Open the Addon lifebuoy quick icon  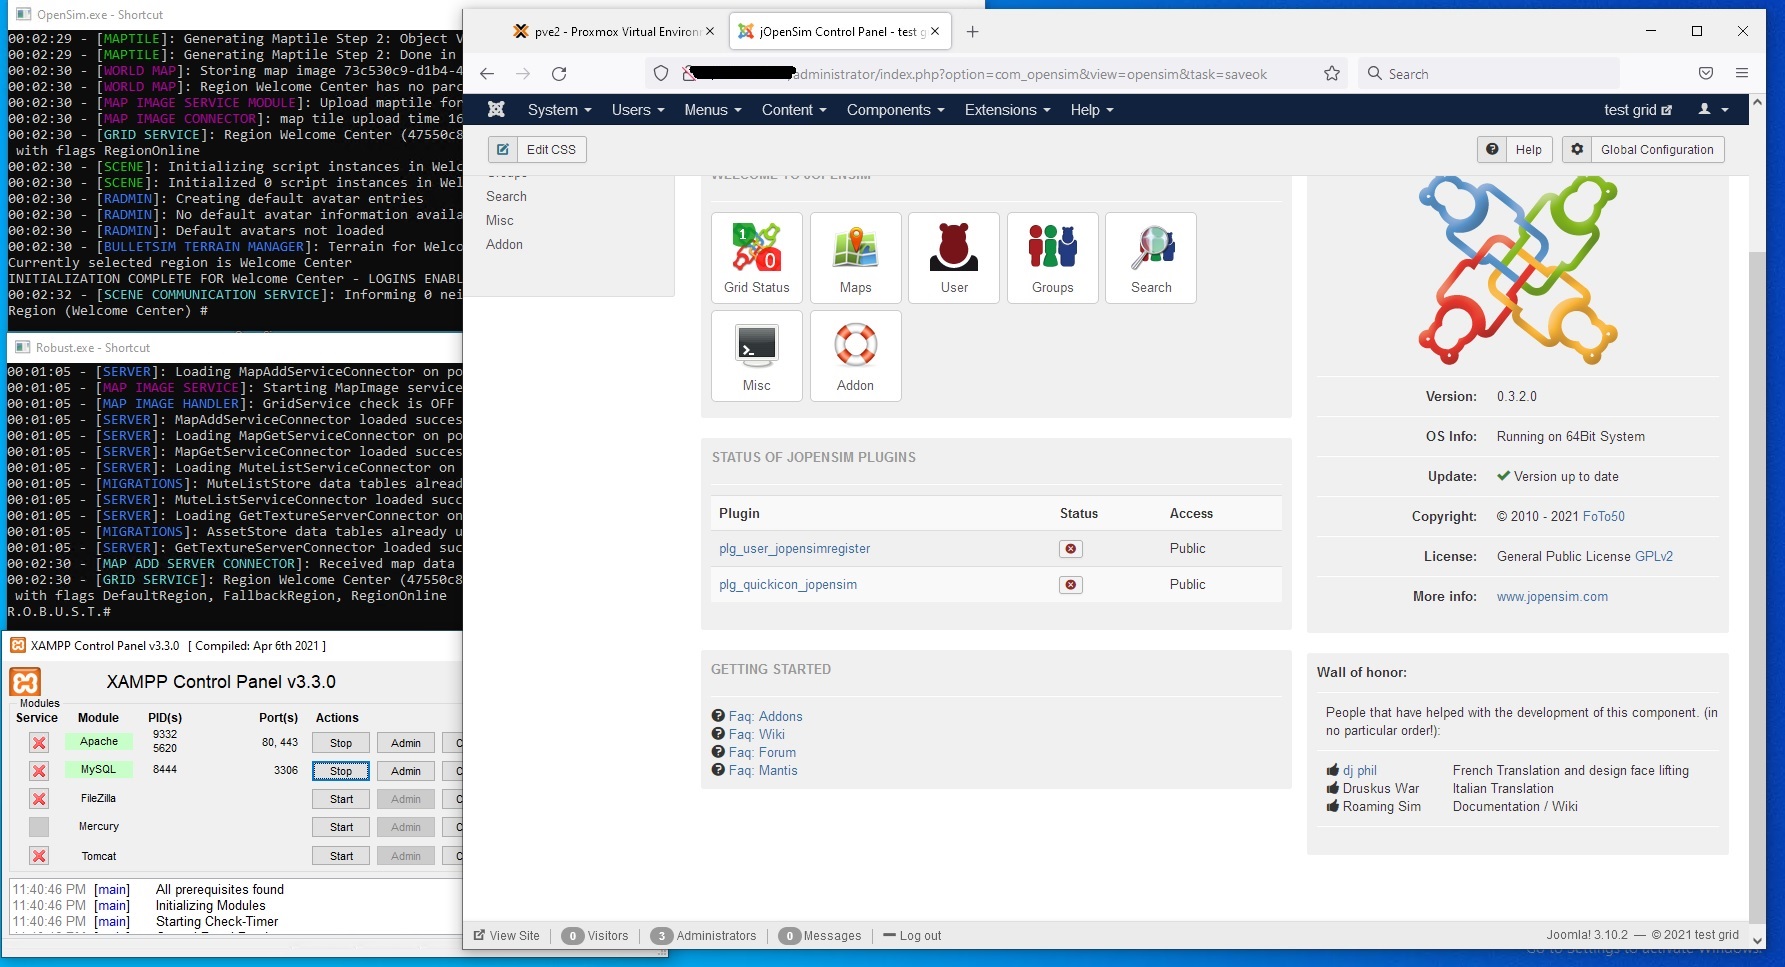(855, 356)
